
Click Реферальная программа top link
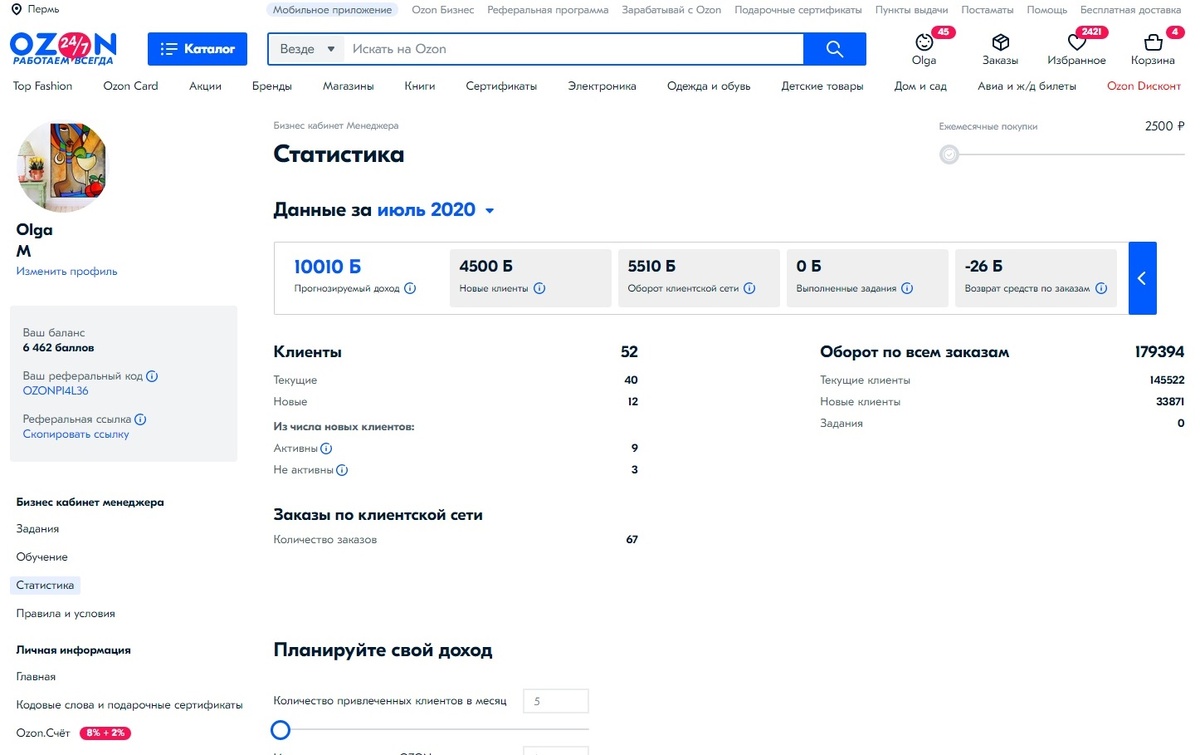(x=548, y=10)
